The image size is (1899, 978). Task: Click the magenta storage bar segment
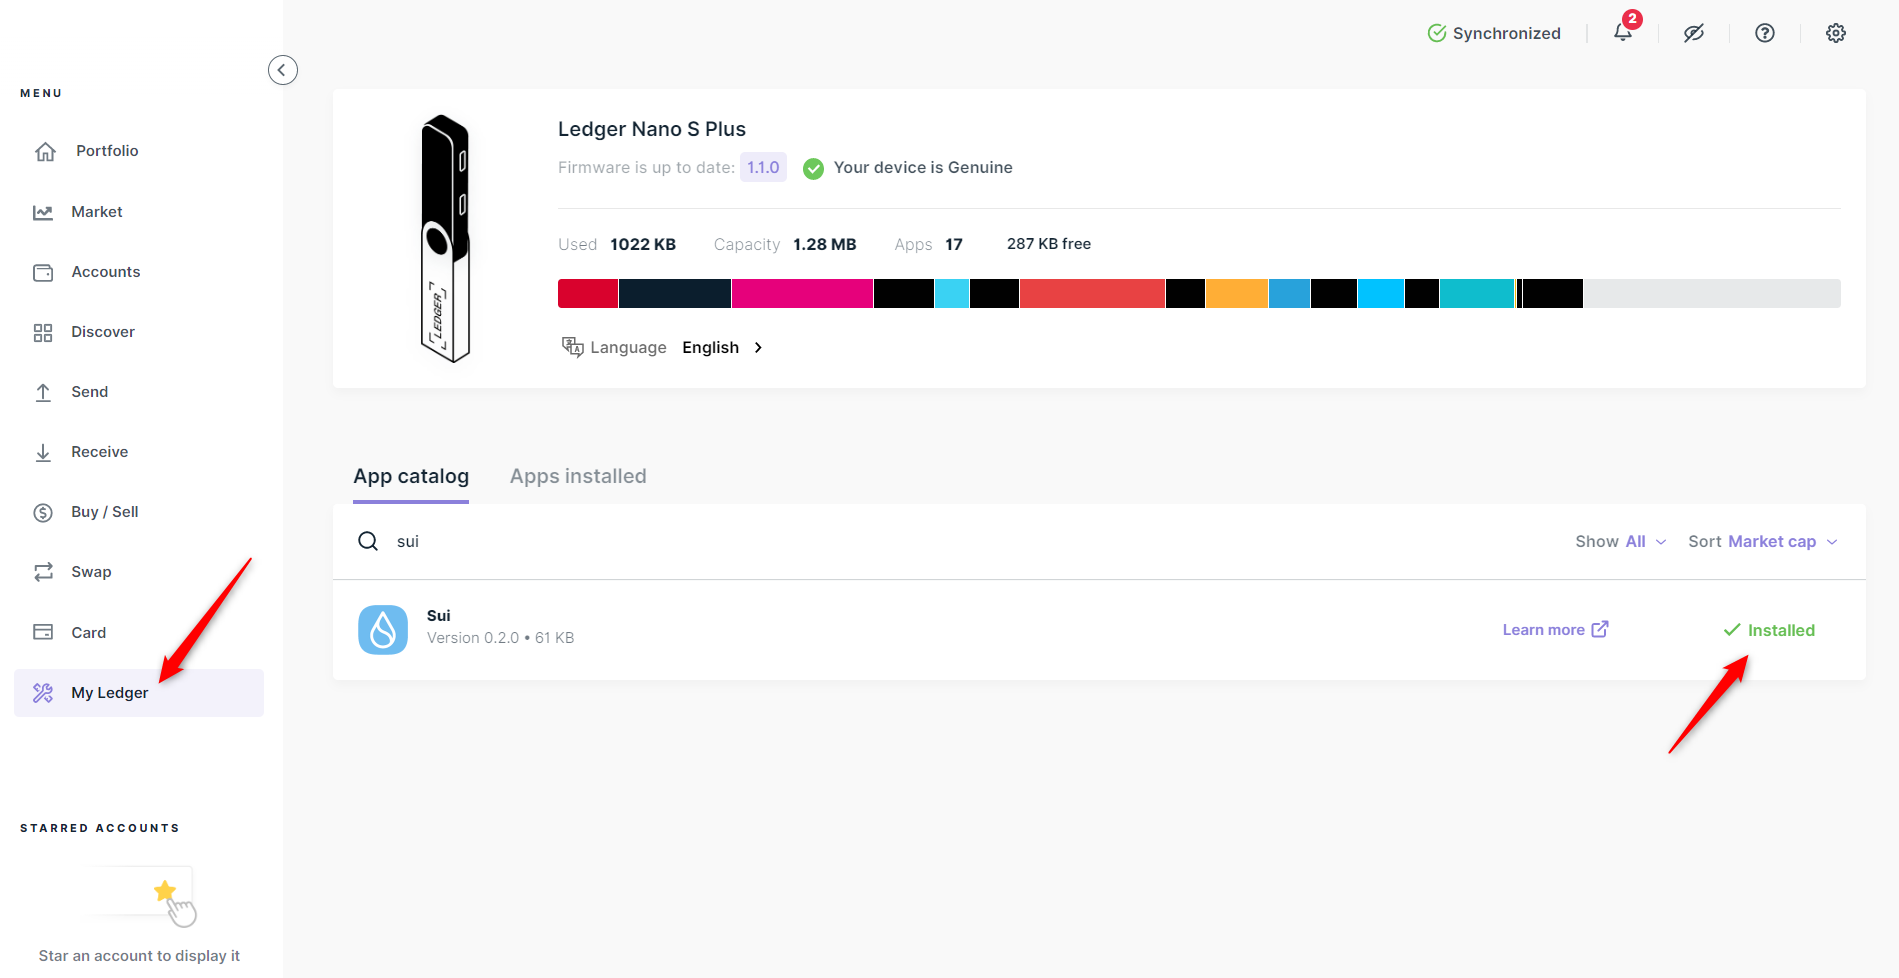point(802,294)
